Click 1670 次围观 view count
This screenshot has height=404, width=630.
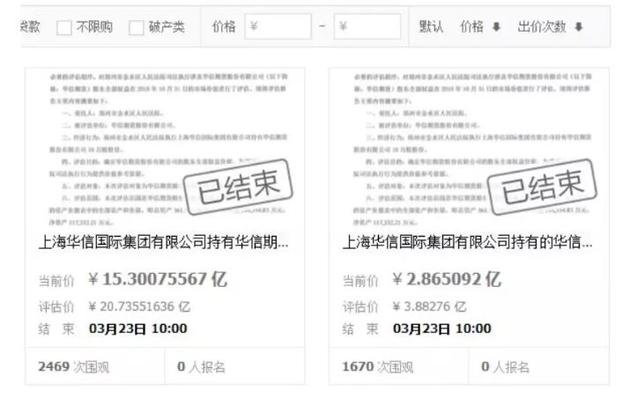click(x=377, y=367)
